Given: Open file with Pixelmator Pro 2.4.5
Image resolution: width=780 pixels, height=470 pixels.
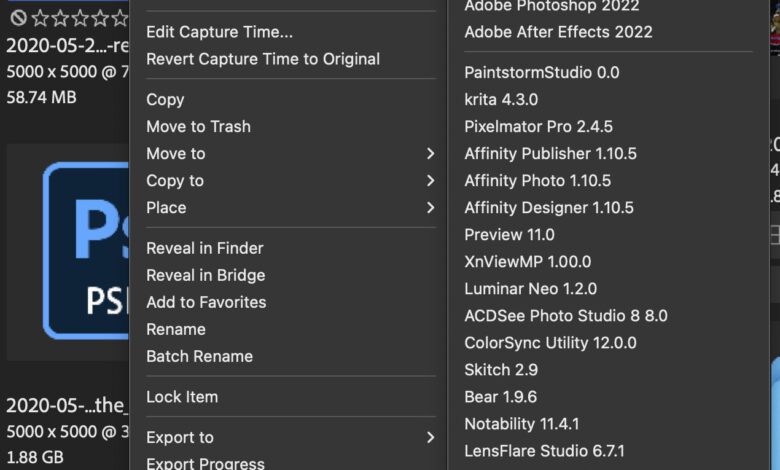Looking at the screenshot, I should coord(538,127).
